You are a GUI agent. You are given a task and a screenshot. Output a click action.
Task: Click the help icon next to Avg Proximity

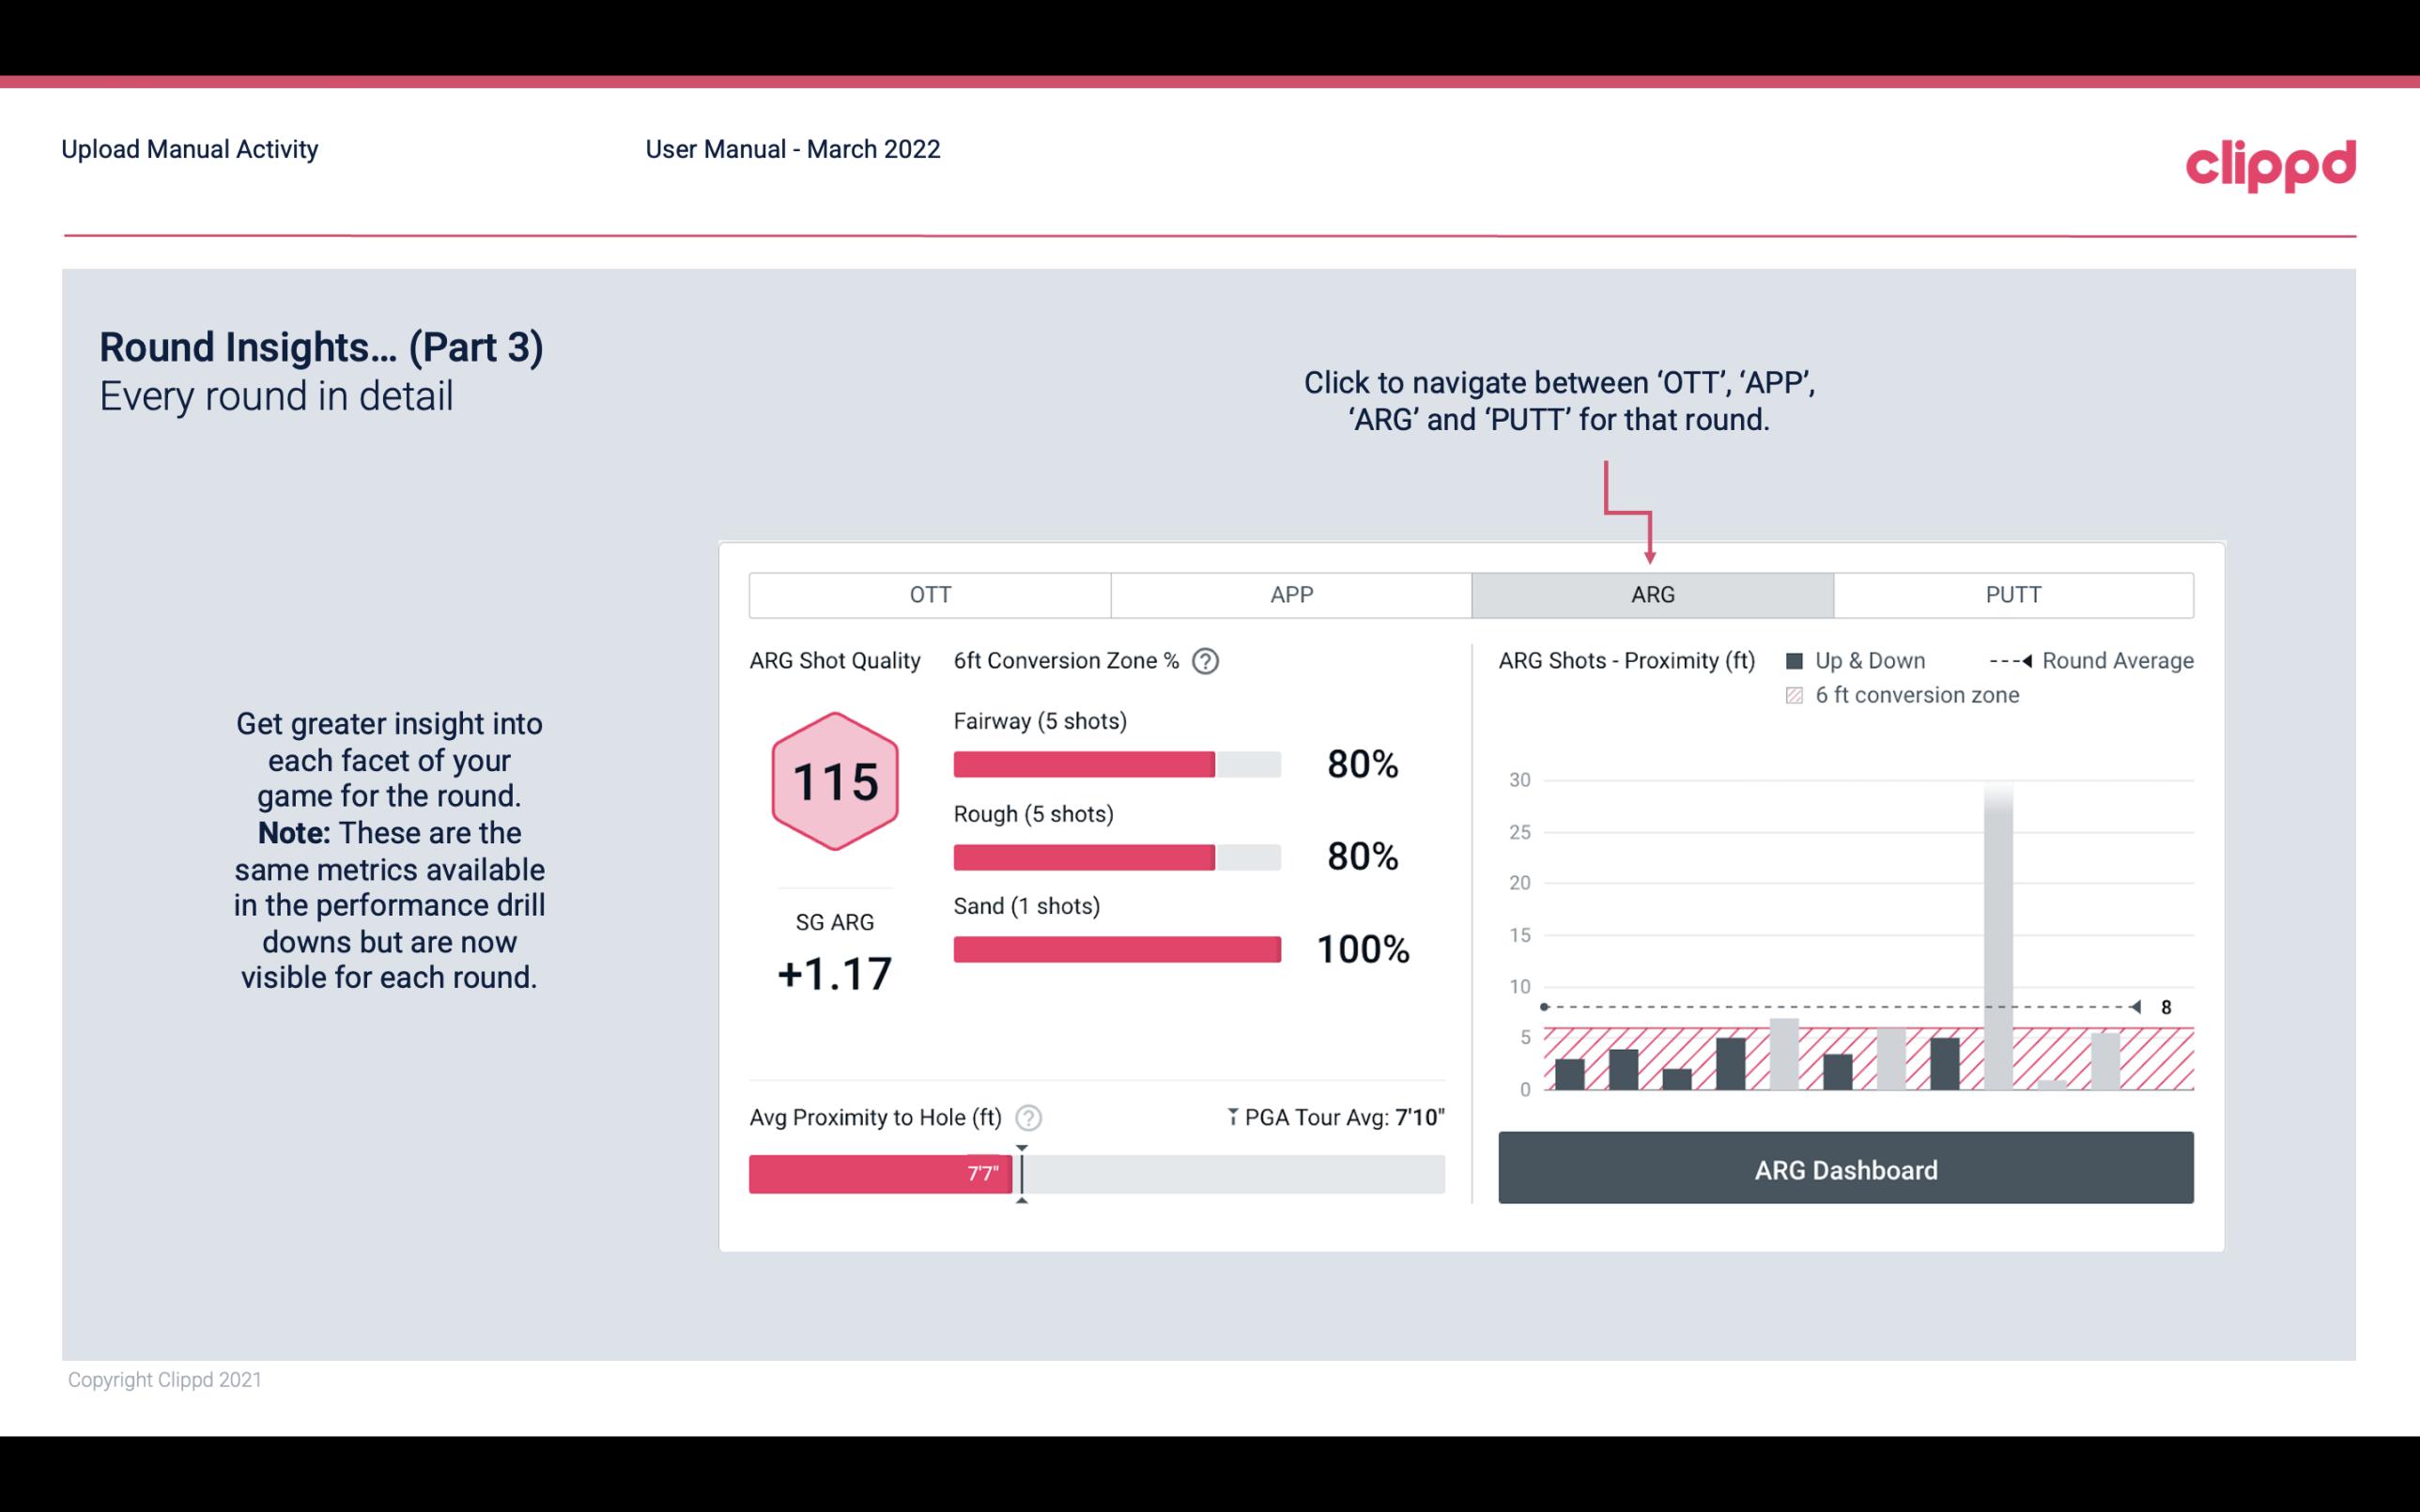pos(1031,1117)
